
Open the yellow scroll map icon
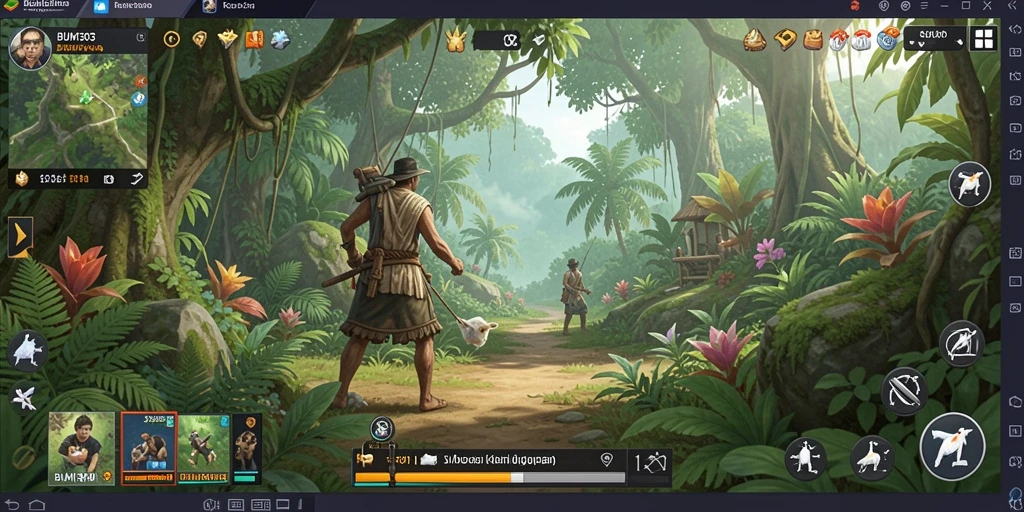click(785, 40)
